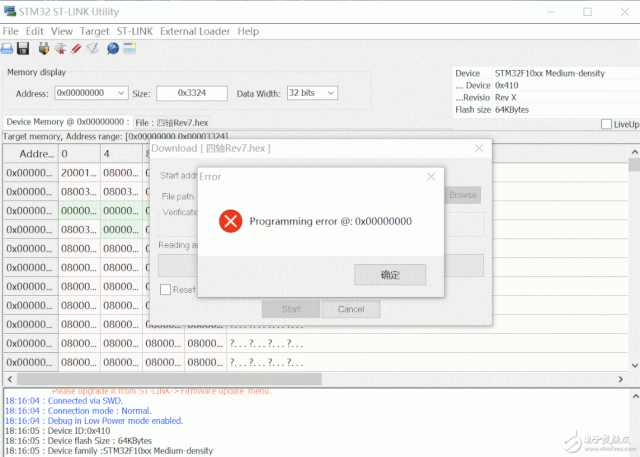Click the Start button in Download dialog
Image resolution: width=640 pixels, height=457 pixels.
(291, 309)
